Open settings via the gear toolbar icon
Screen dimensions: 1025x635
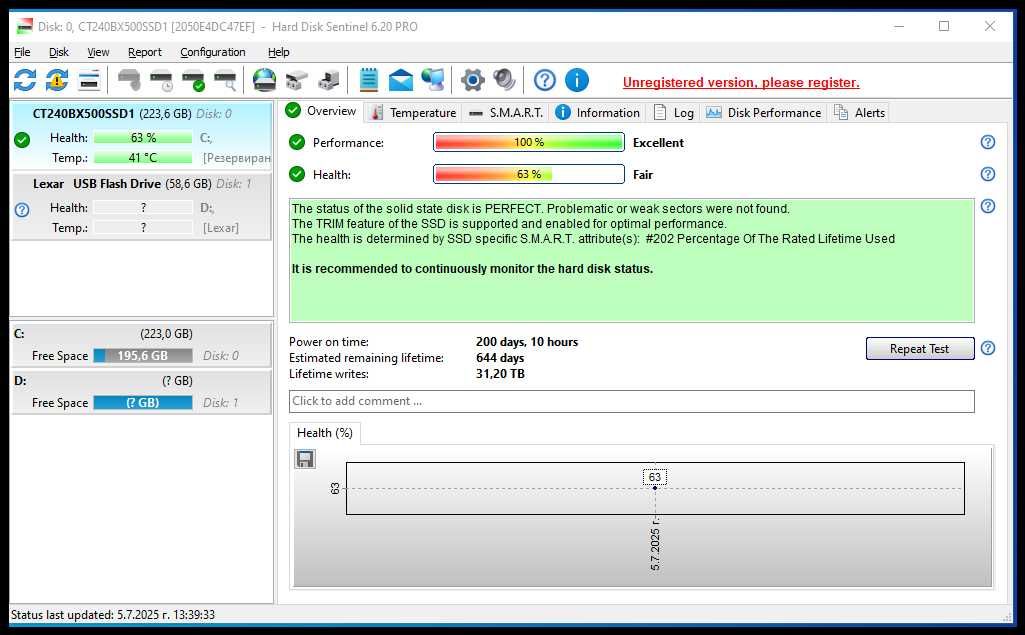pos(473,80)
